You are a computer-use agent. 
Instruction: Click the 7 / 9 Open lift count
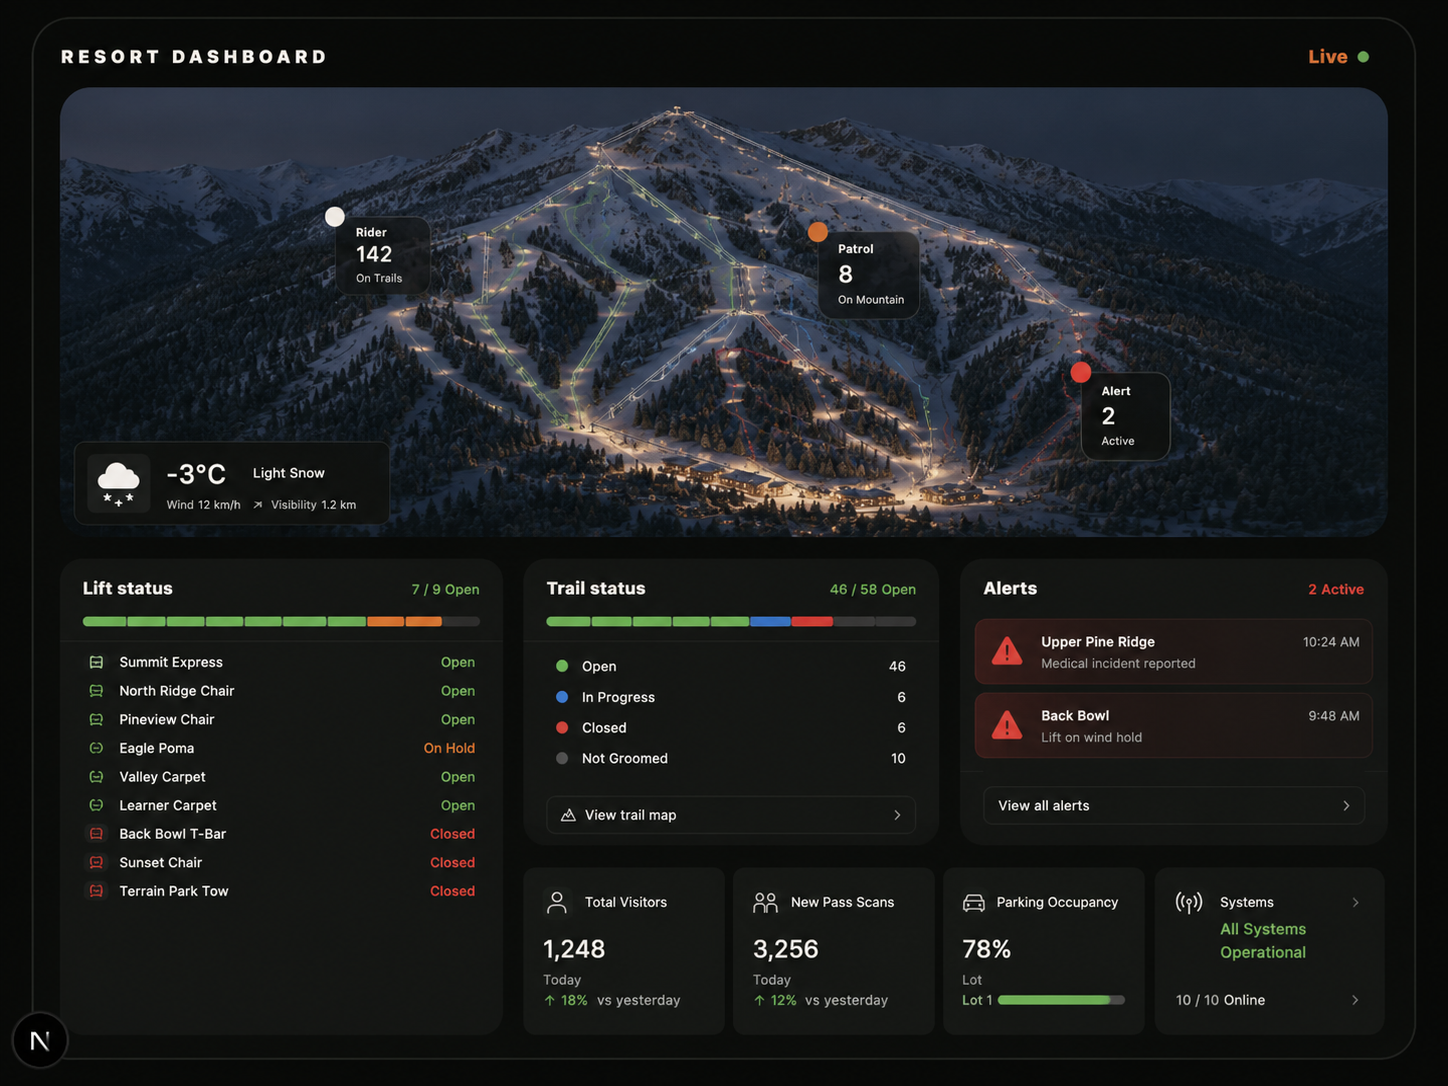[x=445, y=590]
